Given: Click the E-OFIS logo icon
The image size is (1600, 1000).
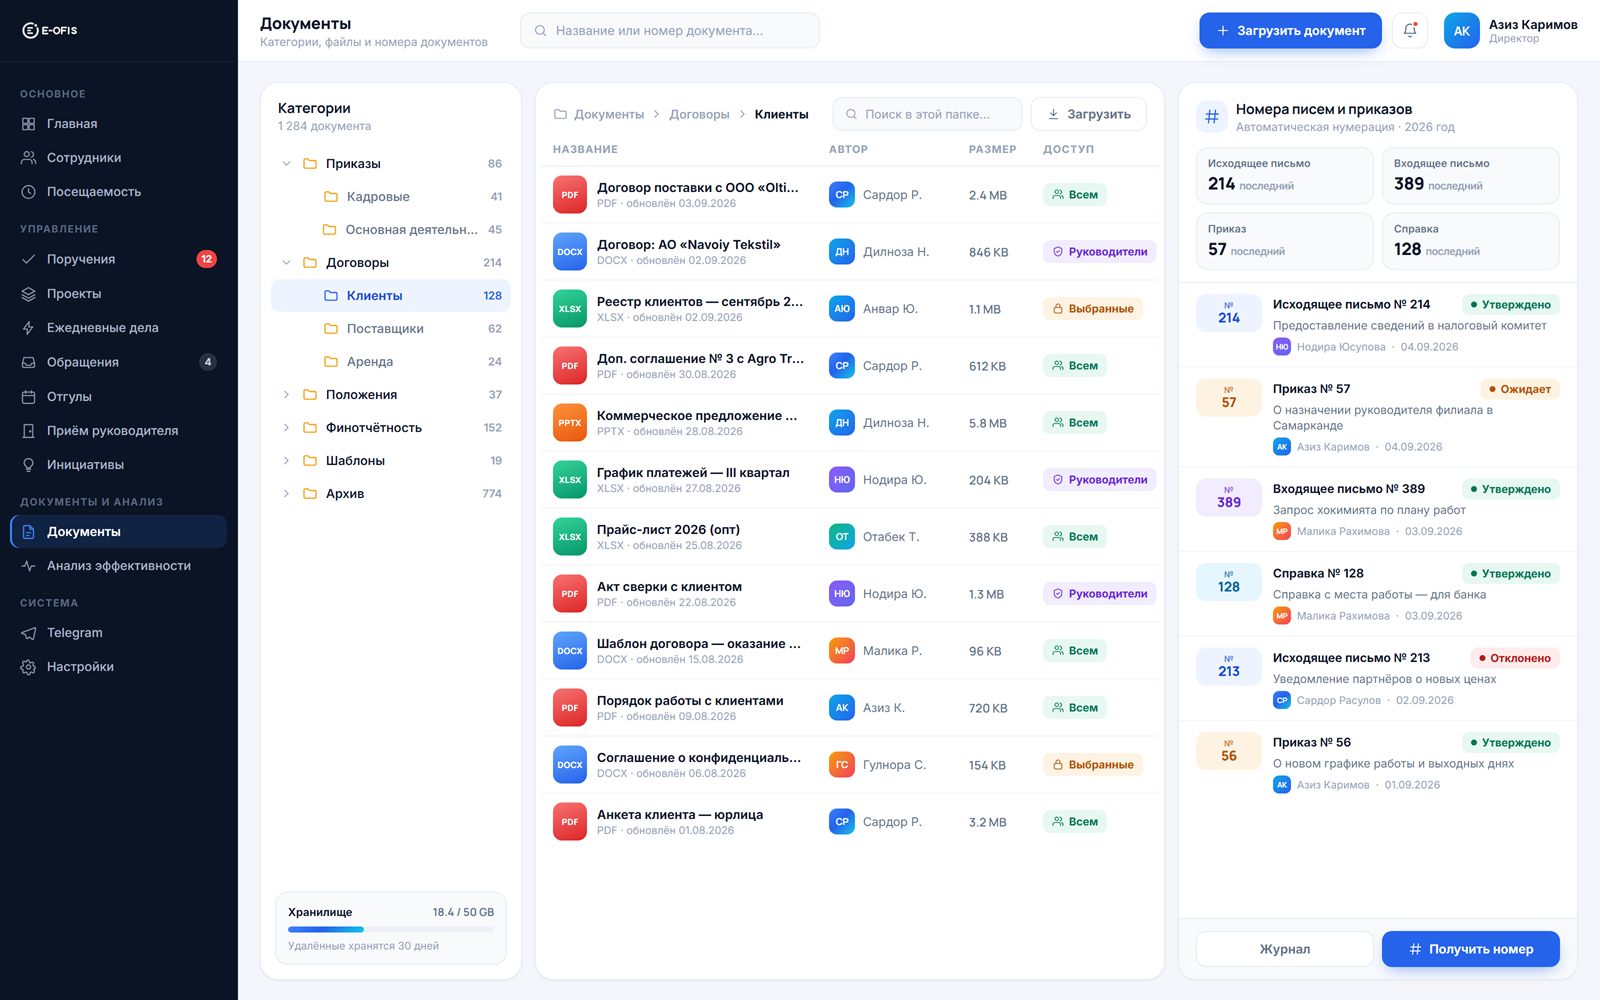Looking at the screenshot, I should tap(30, 30).
